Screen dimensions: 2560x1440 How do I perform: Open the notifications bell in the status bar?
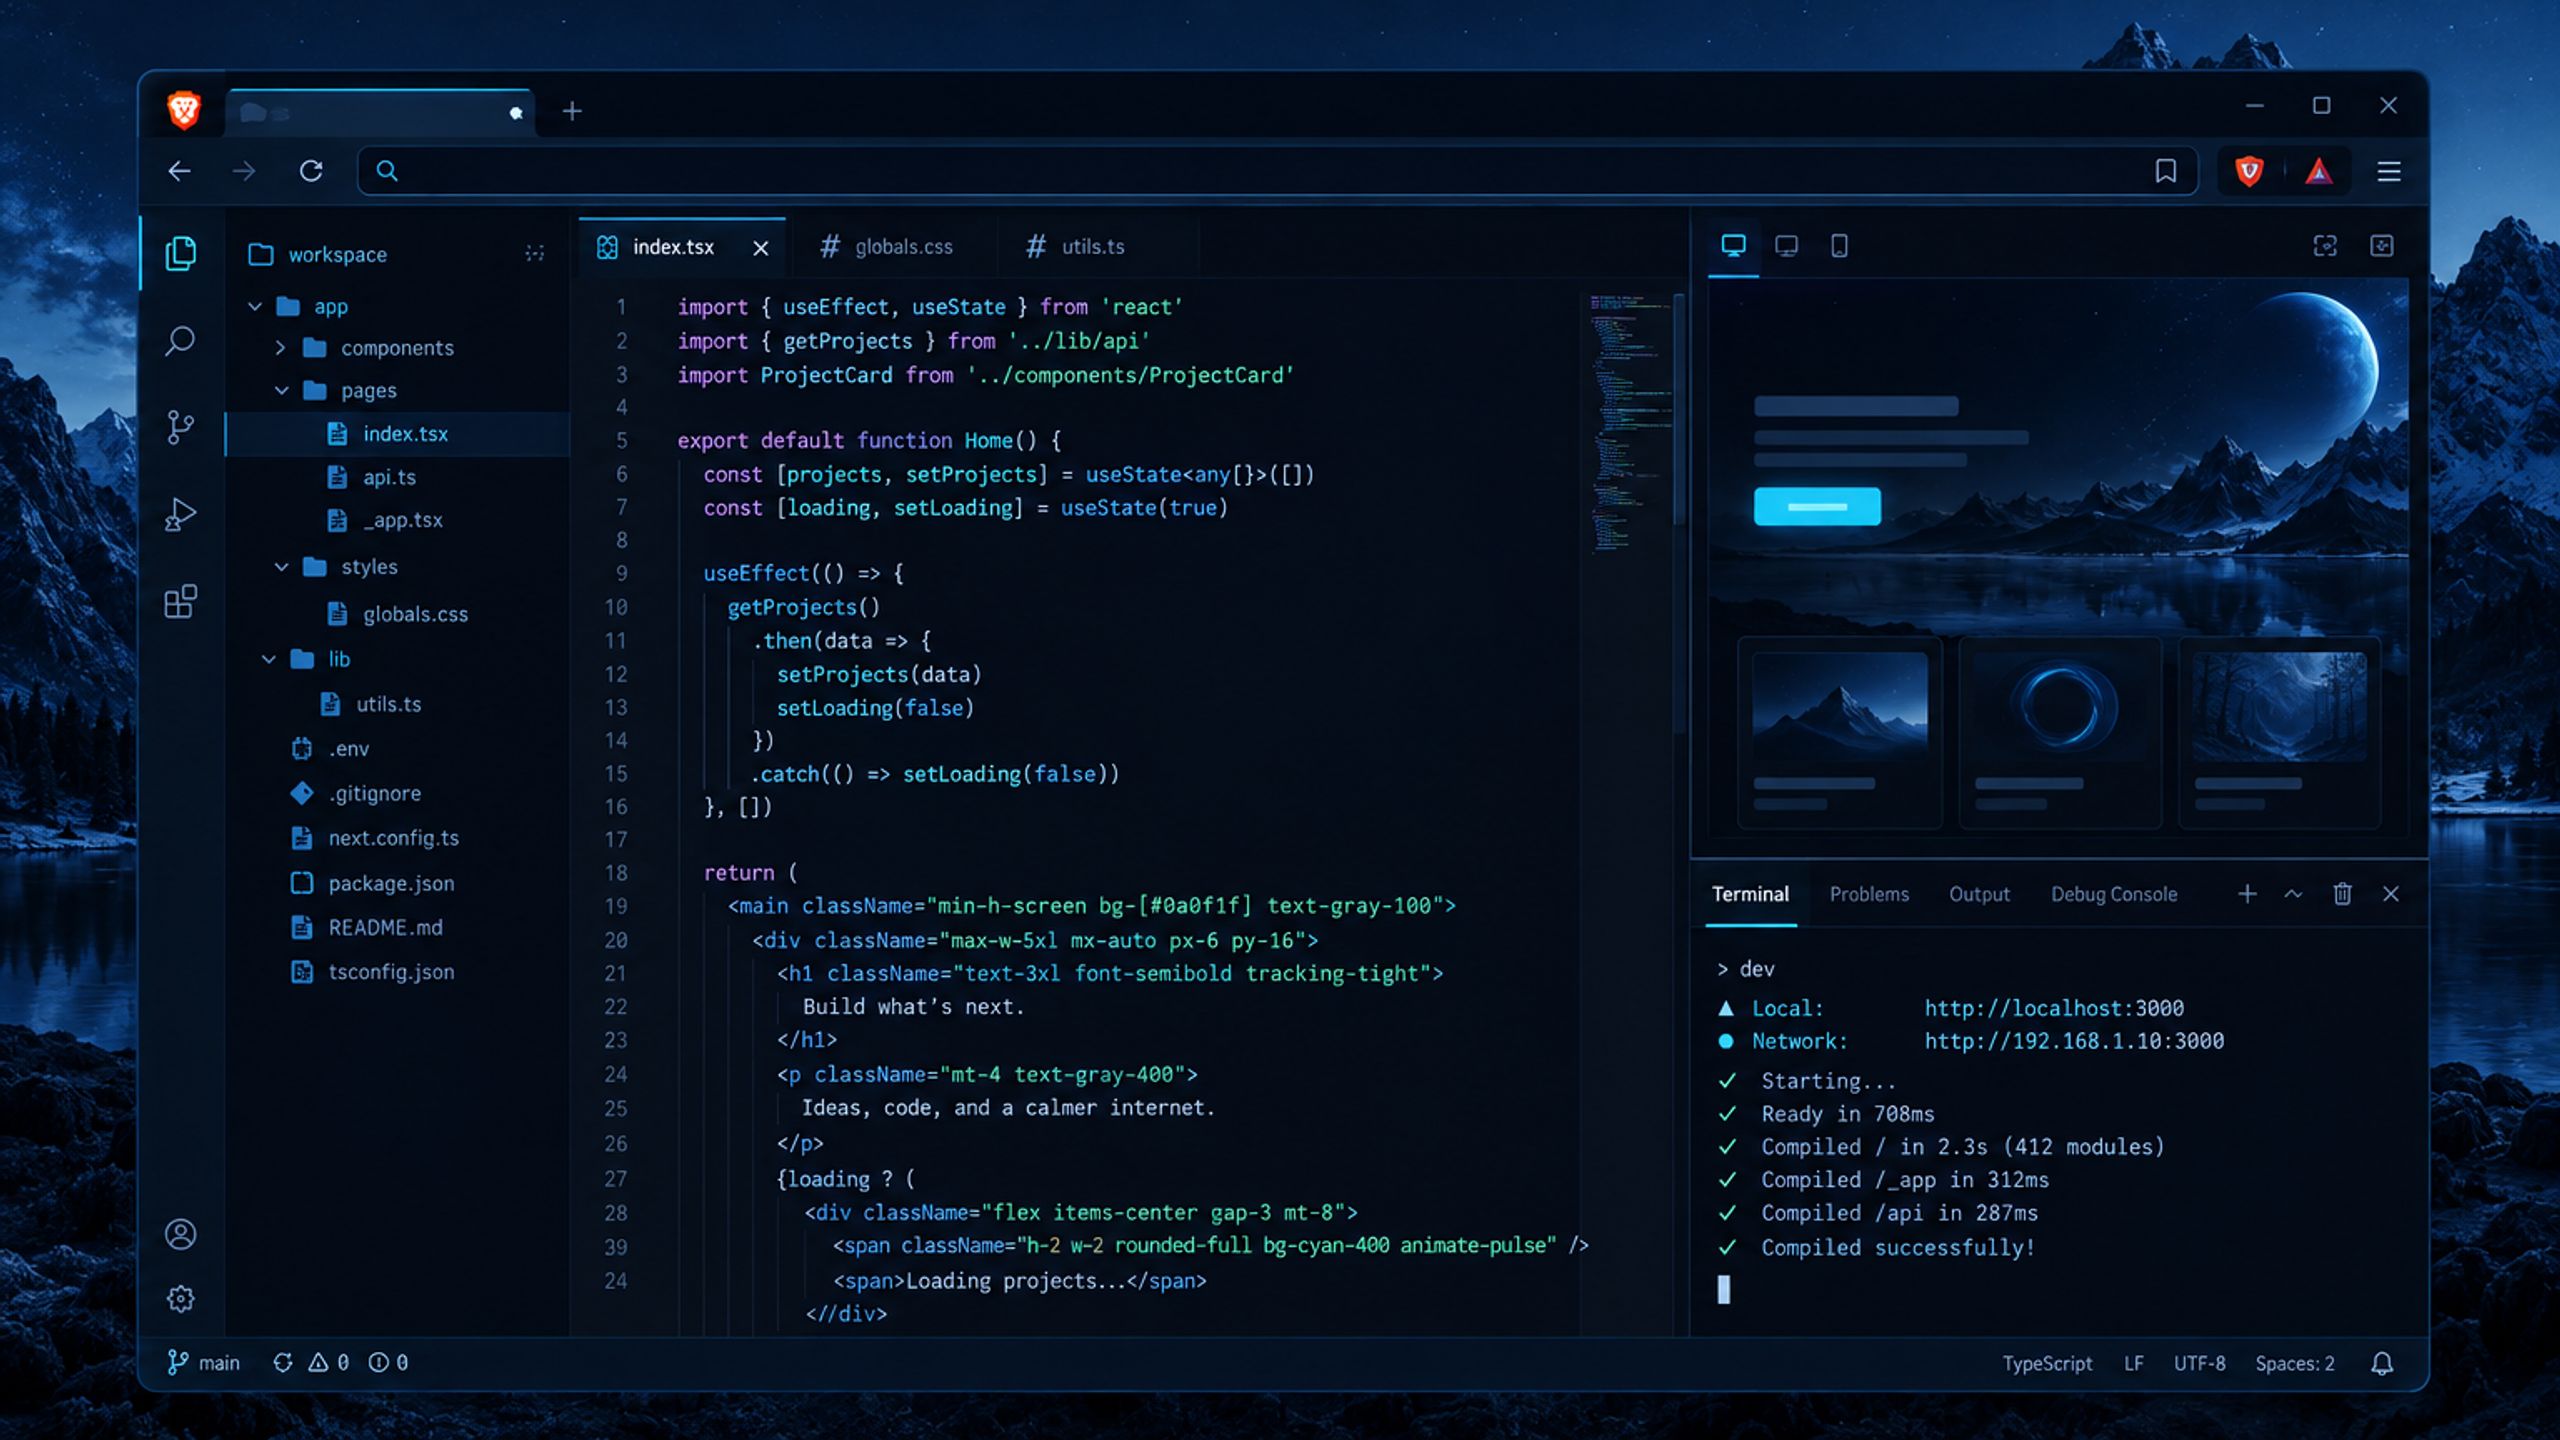click(2382, 1363)
